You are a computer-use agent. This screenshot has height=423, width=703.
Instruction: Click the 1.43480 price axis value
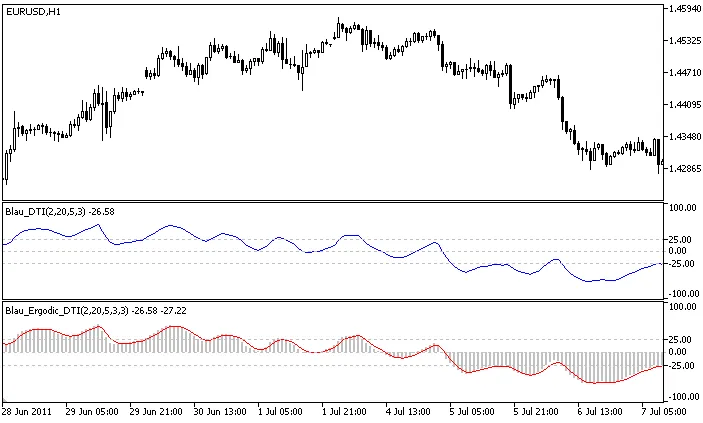[x=683, y=137]
